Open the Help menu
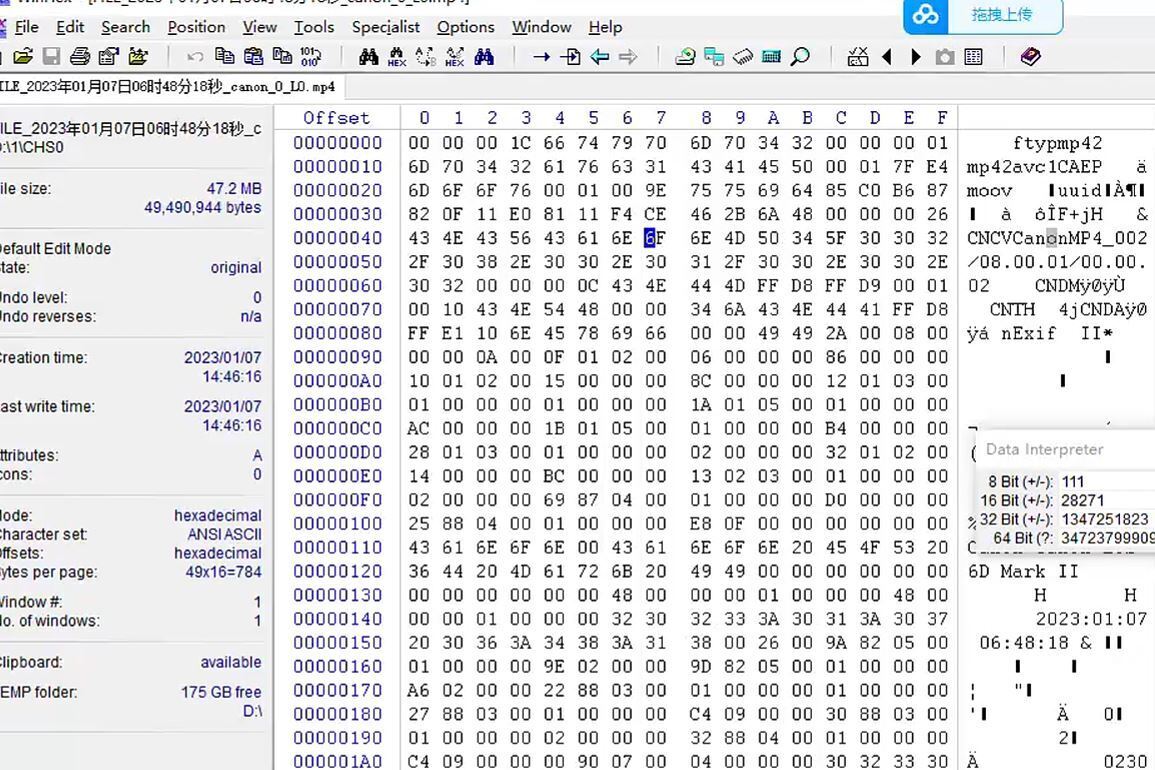Screen dimensions: 1155x770 [605, 27]
